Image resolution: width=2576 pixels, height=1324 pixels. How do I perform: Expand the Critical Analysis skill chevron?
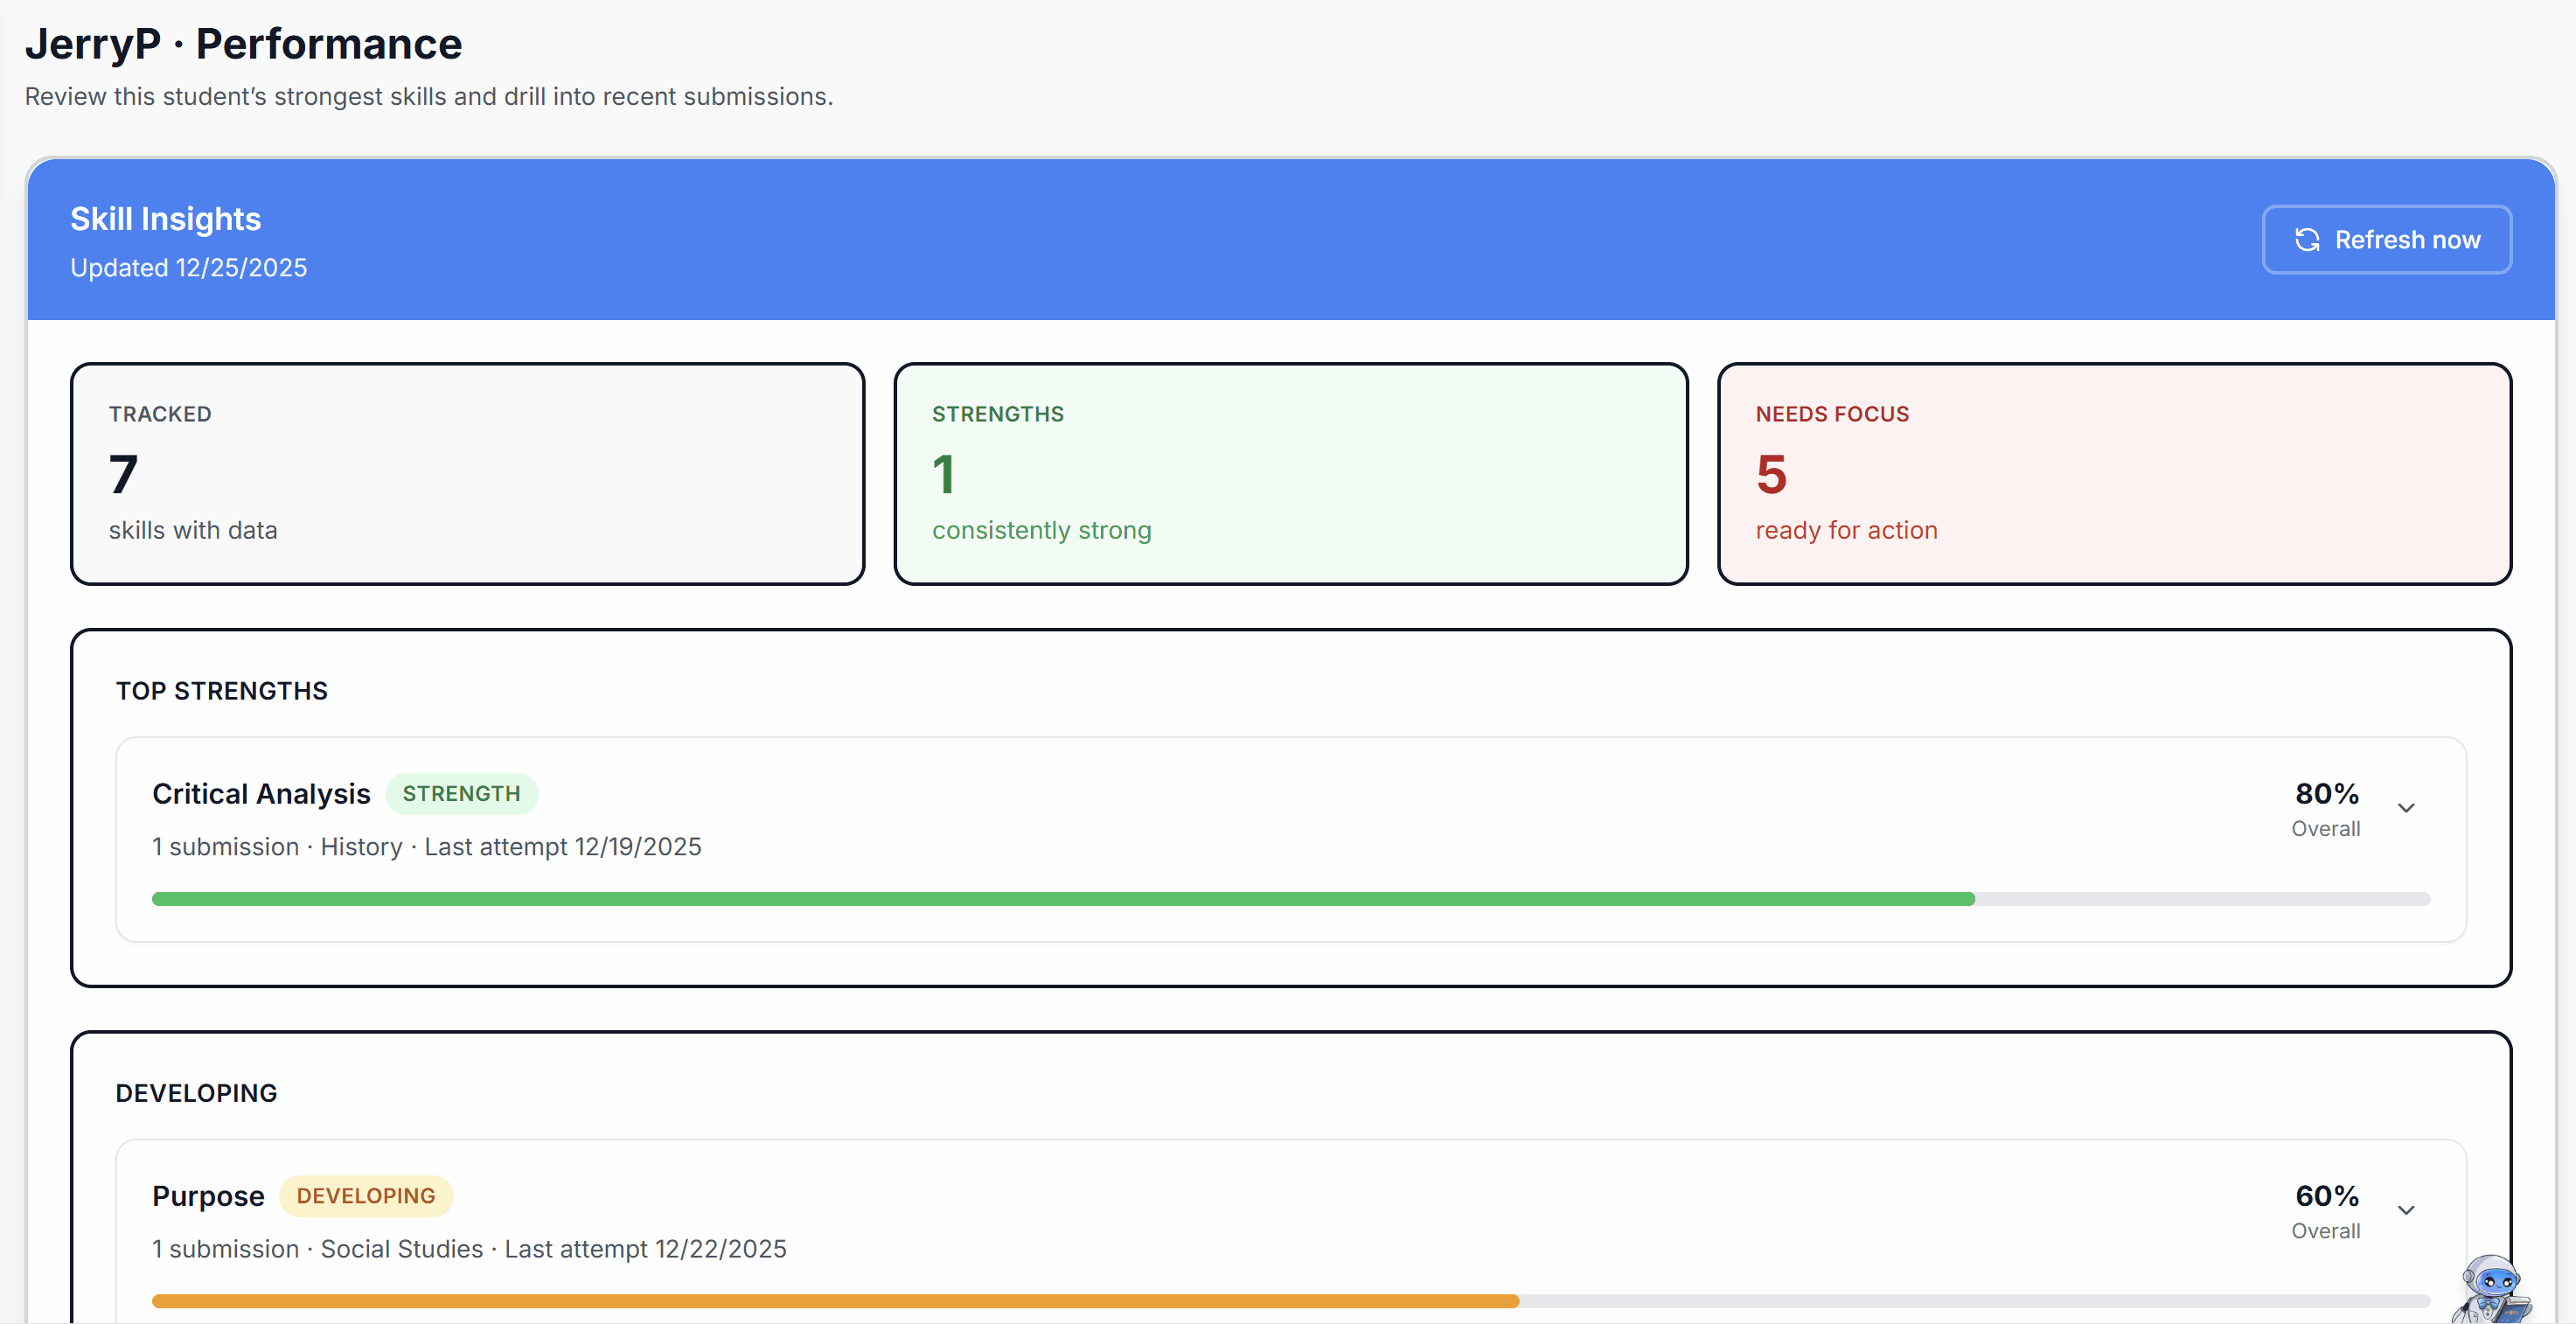point(2406,808)
